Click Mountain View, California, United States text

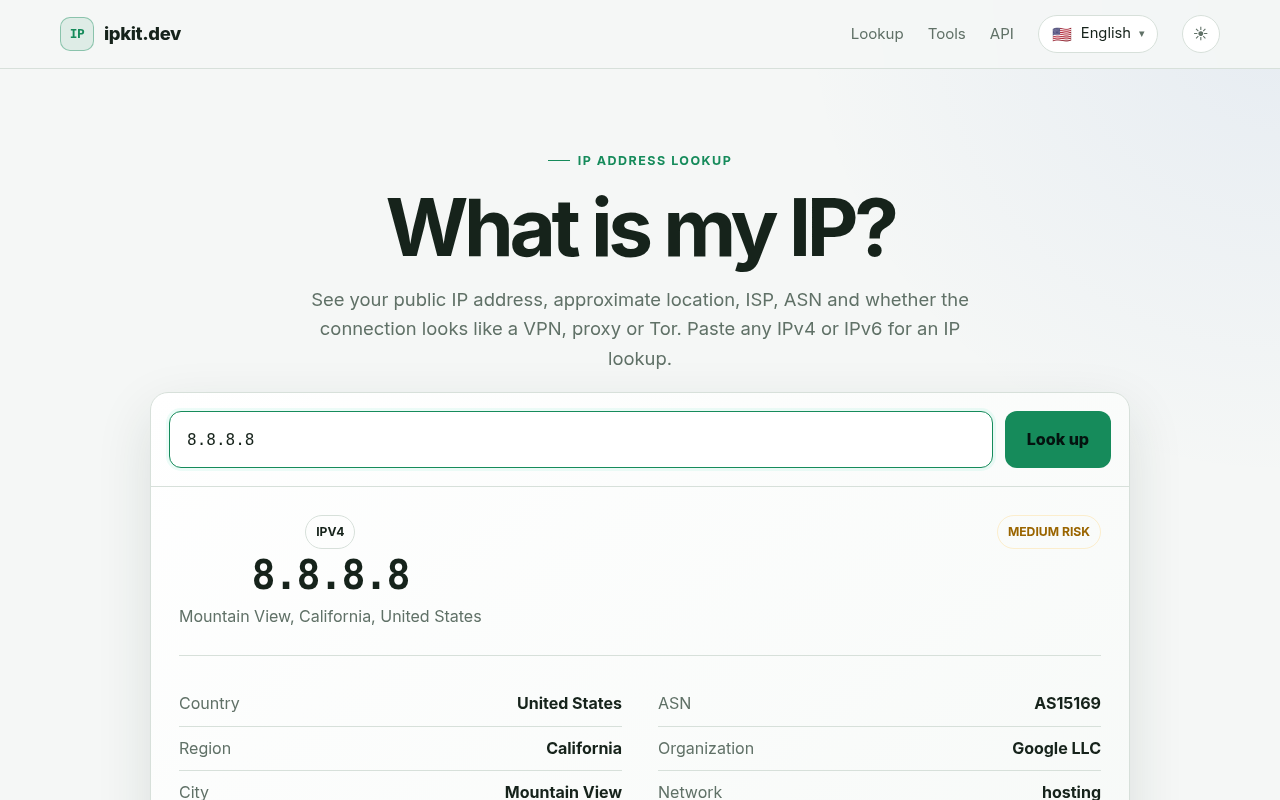330,616
